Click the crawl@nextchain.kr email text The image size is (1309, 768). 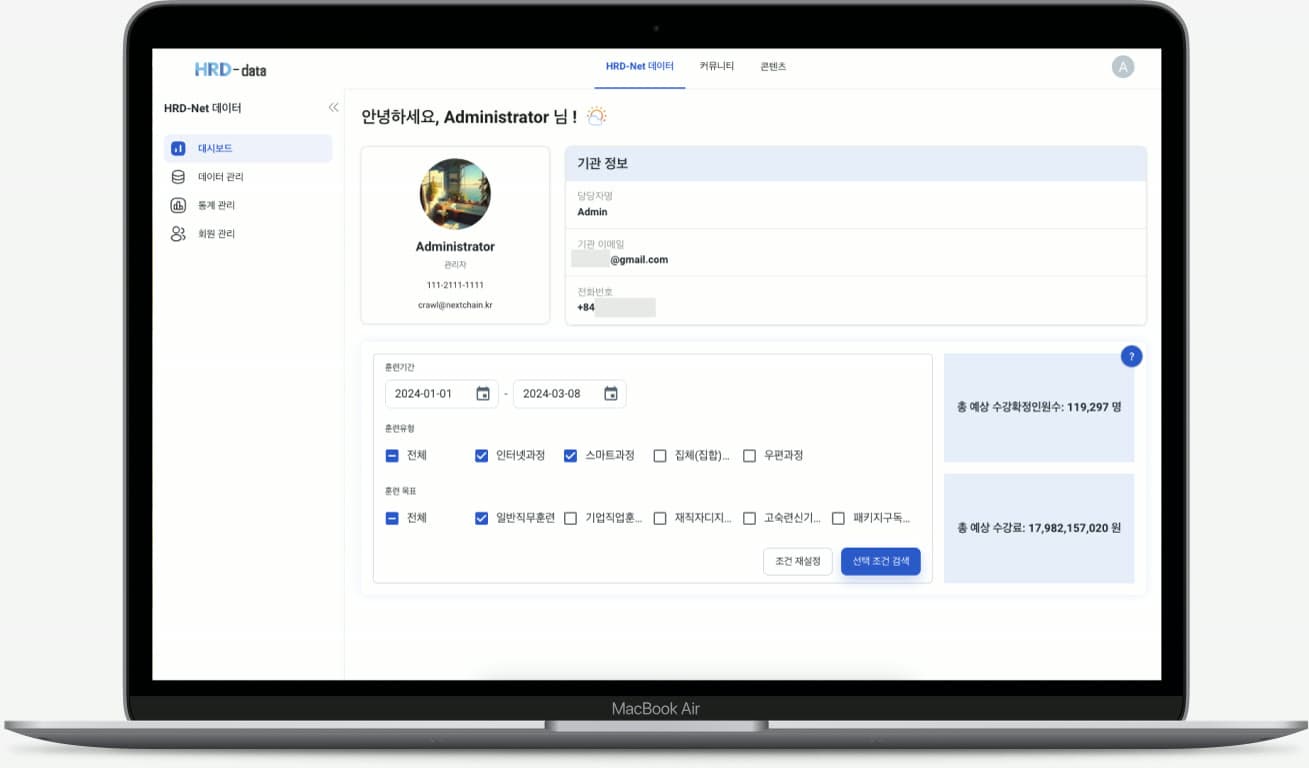(x=455, y=305)
